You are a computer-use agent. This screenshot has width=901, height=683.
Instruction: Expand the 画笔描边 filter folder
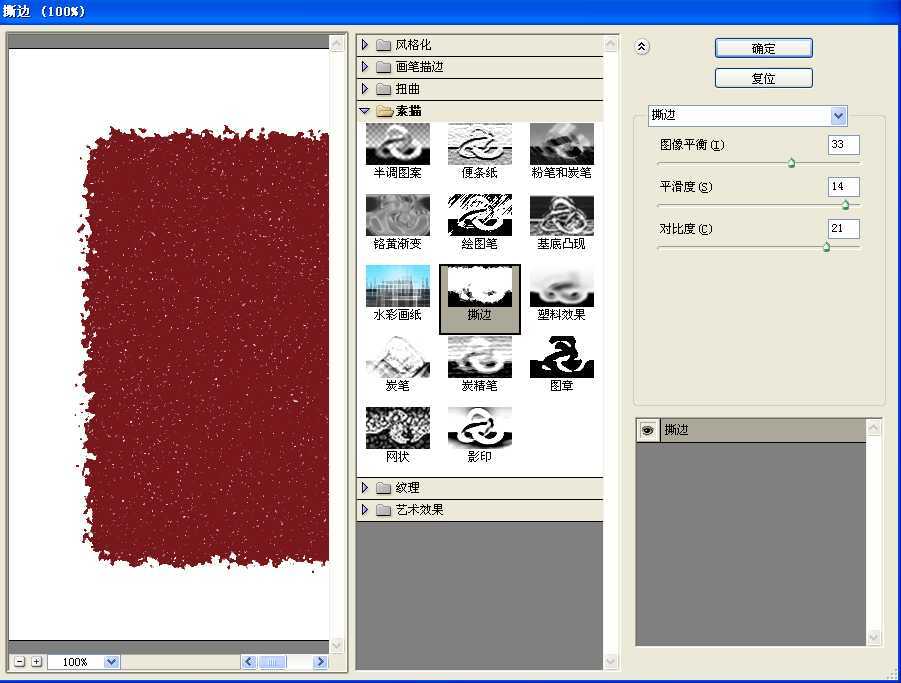365,67
